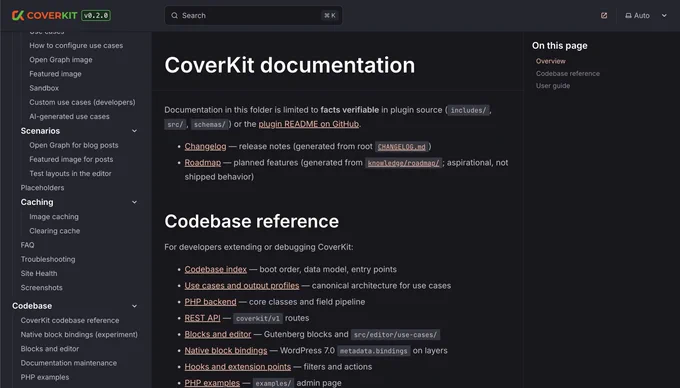Click the Codebase reference heading

(252, 222)
